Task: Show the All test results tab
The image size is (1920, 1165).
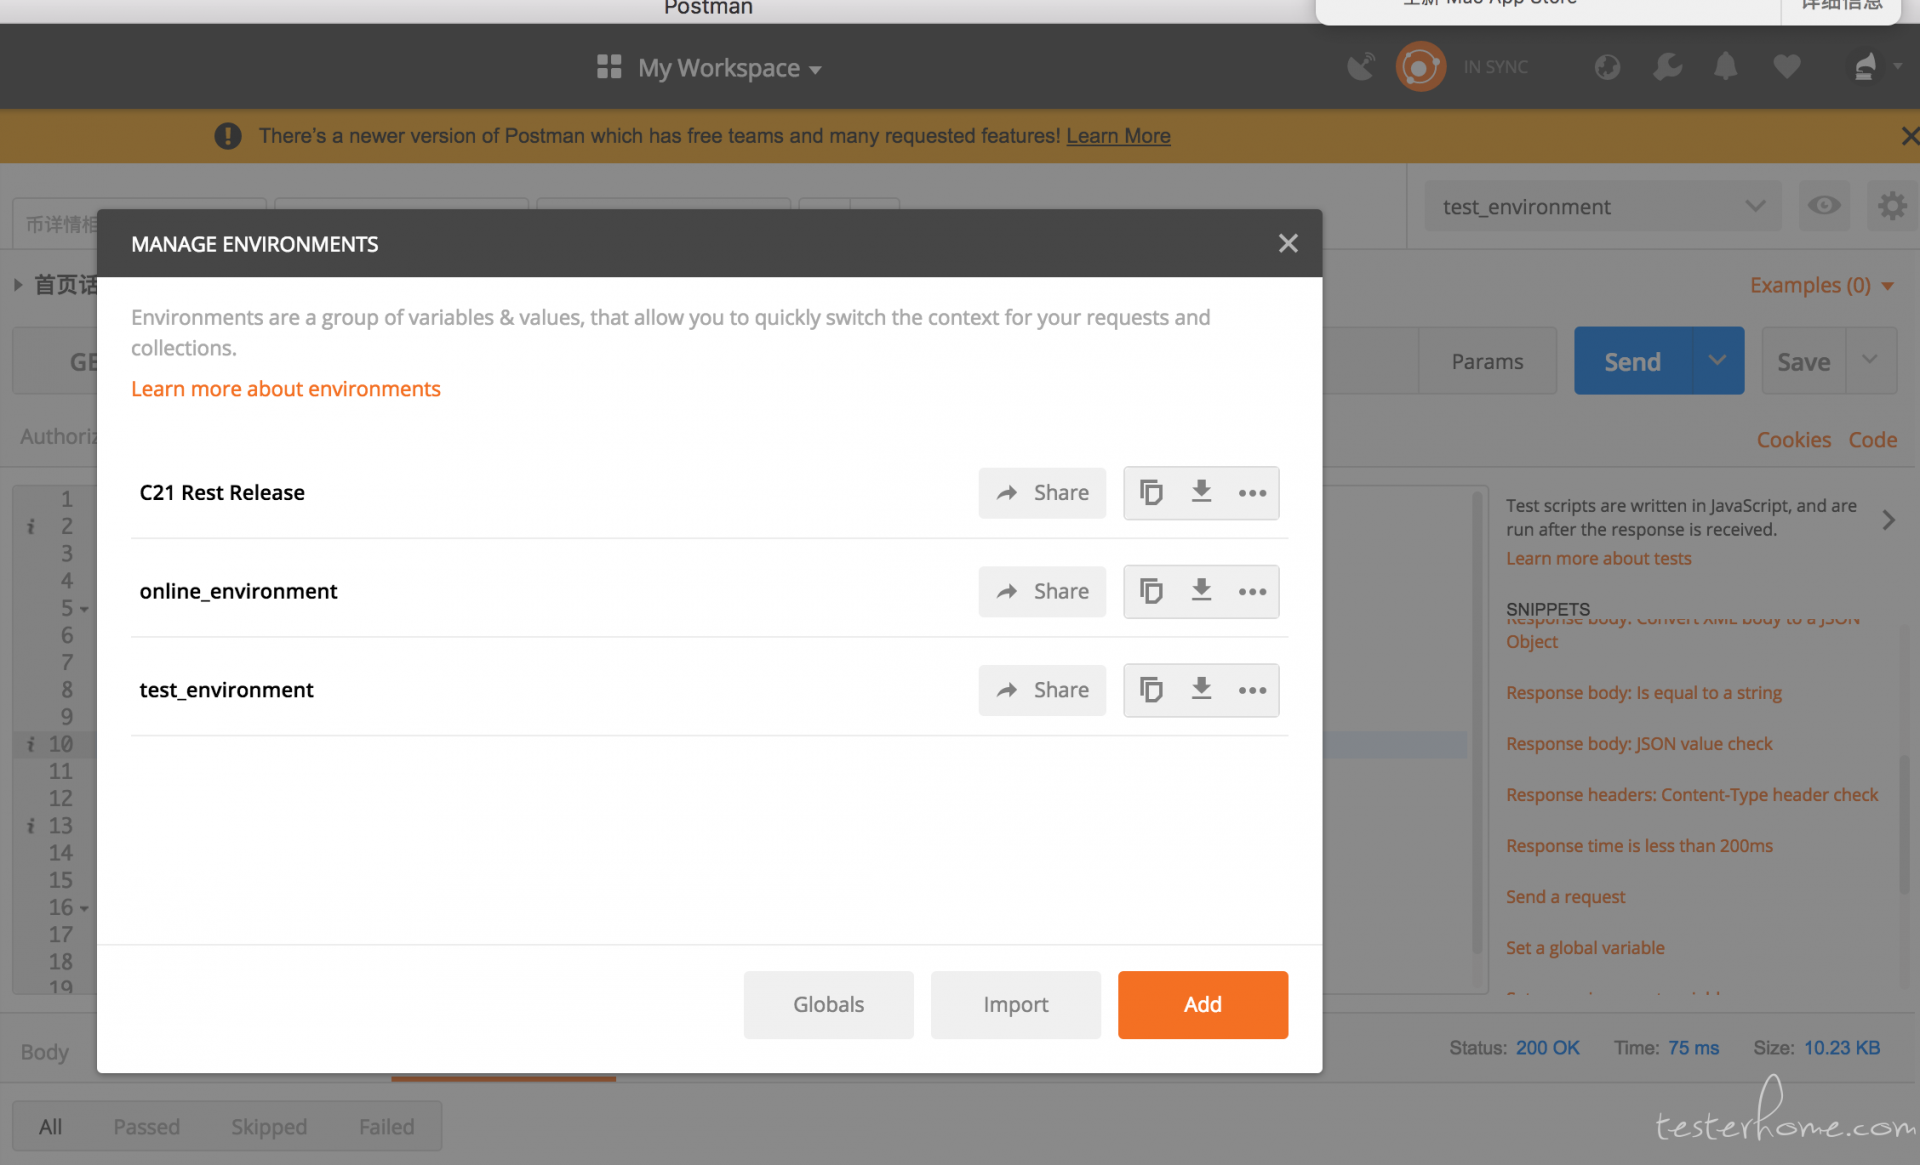Action: [x=50, y=1126]
